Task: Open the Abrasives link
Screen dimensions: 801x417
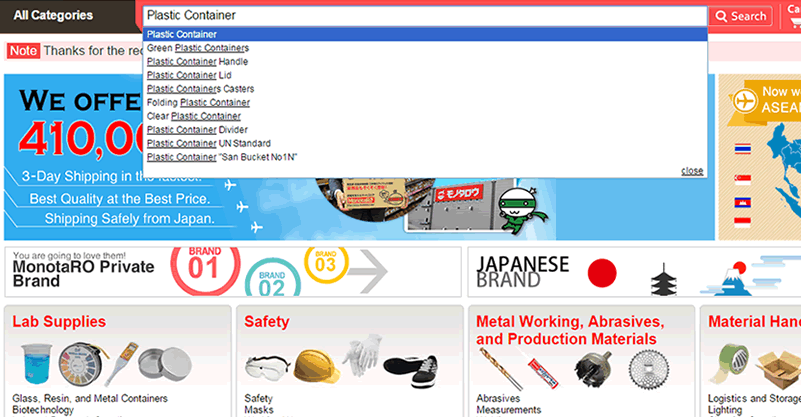Action: (498, 399)
